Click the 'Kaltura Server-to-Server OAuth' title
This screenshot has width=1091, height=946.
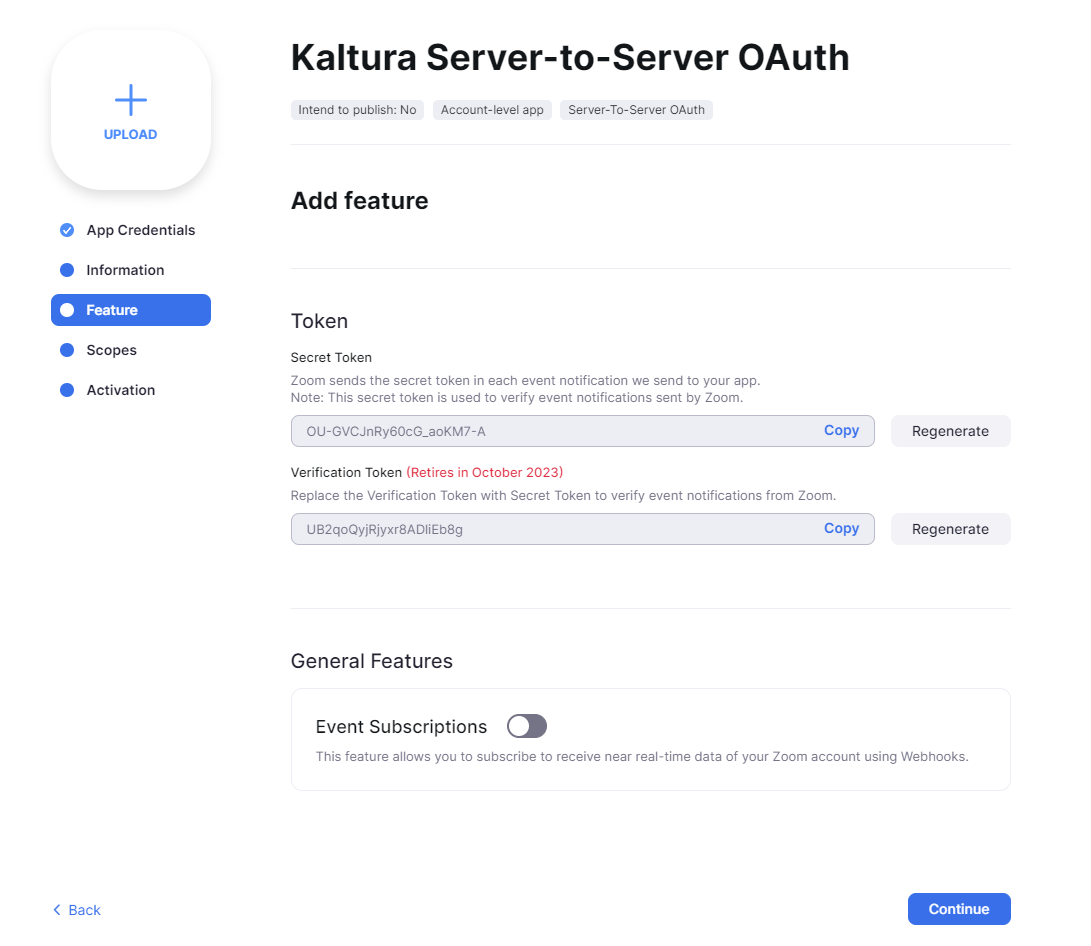571,57
